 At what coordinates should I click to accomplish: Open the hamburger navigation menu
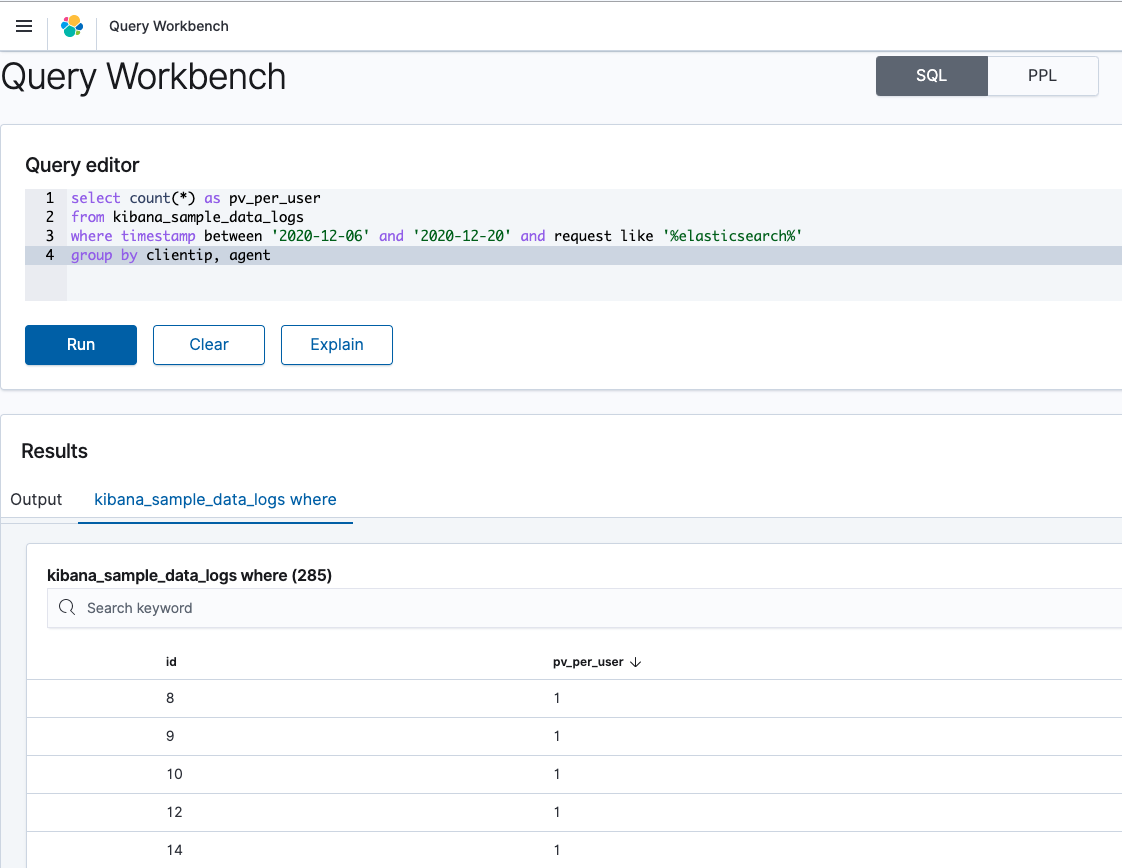tap(24, 26)
